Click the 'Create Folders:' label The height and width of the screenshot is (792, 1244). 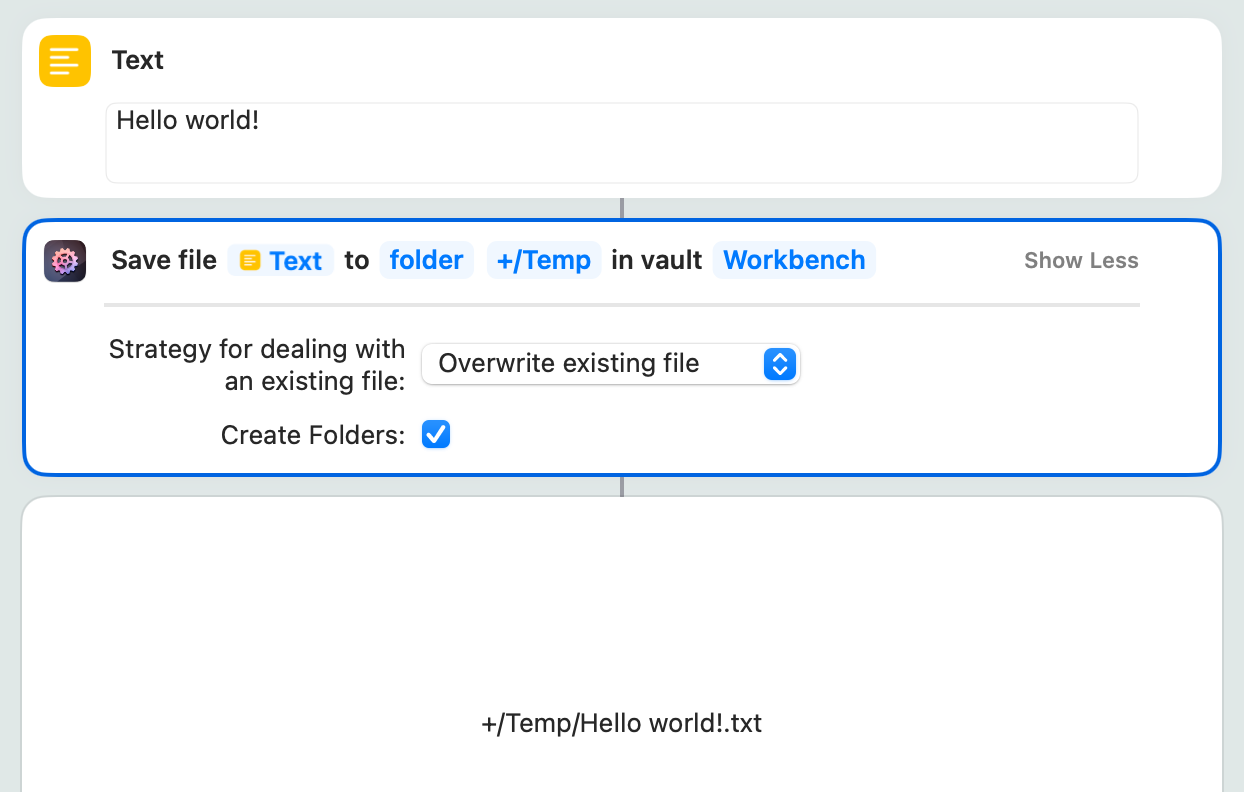point(312,435)
